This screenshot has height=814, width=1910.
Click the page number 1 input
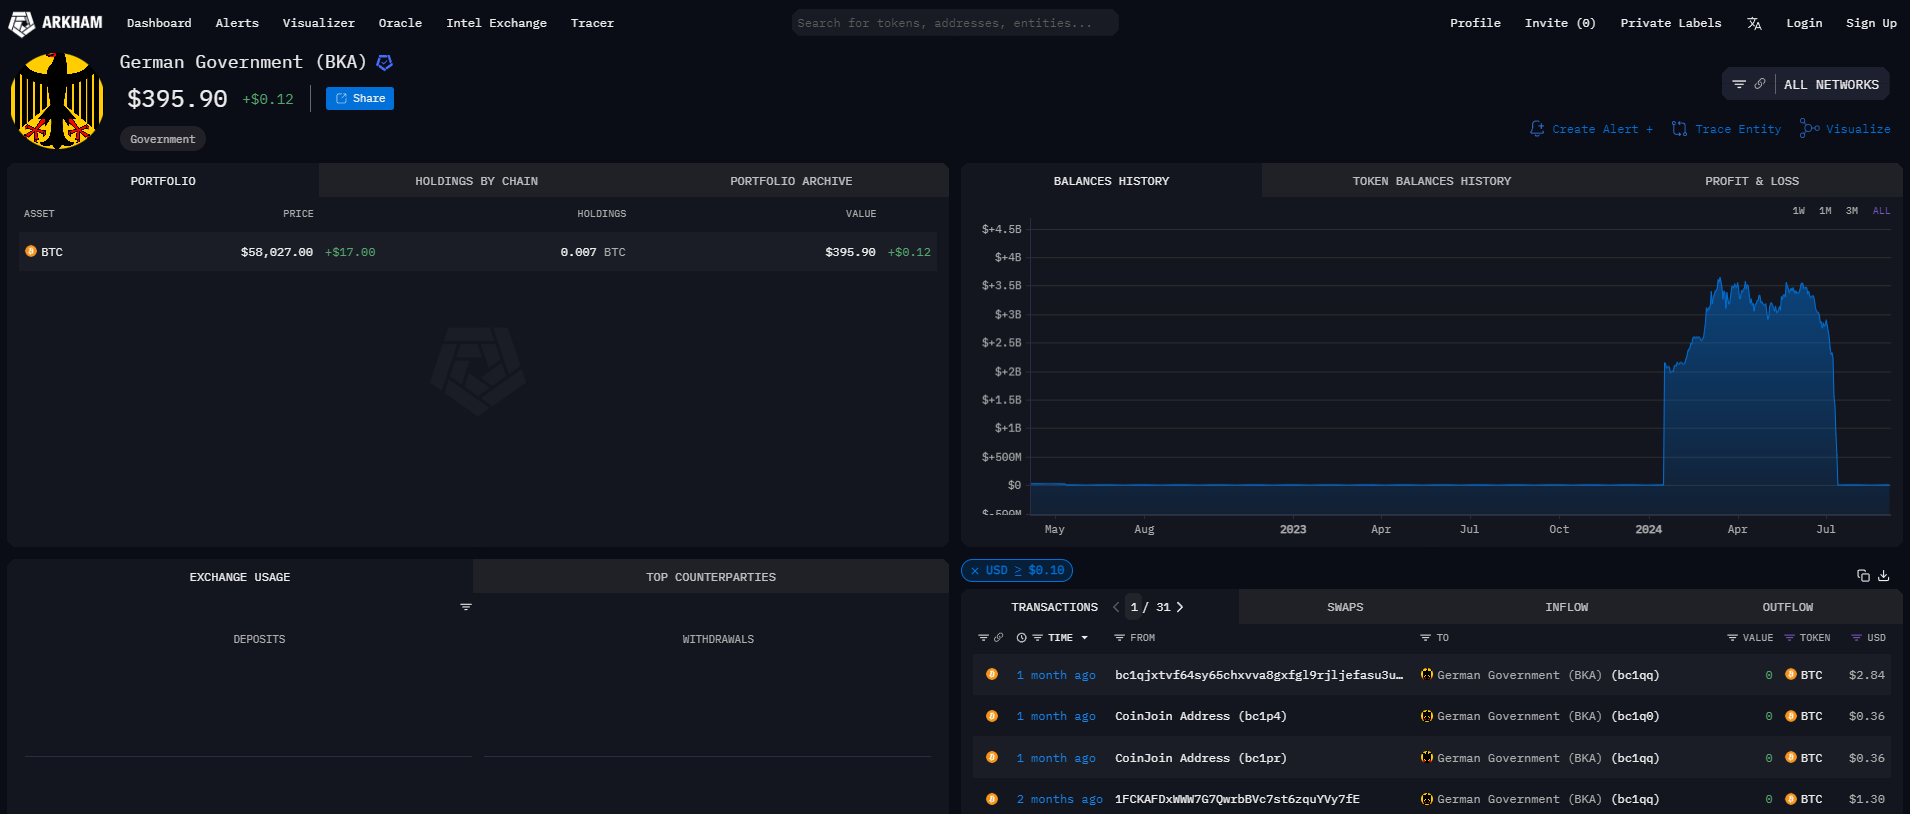click(x=1134, y=607)
